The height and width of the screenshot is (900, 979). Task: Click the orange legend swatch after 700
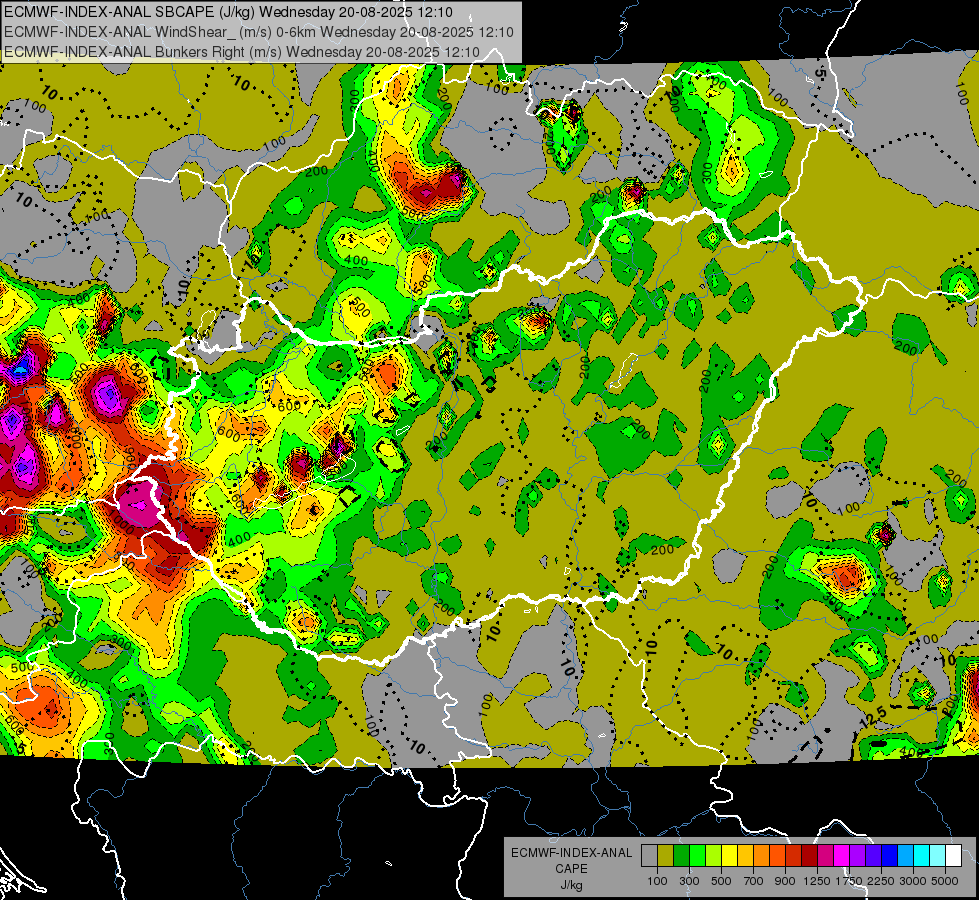[762, 855]
